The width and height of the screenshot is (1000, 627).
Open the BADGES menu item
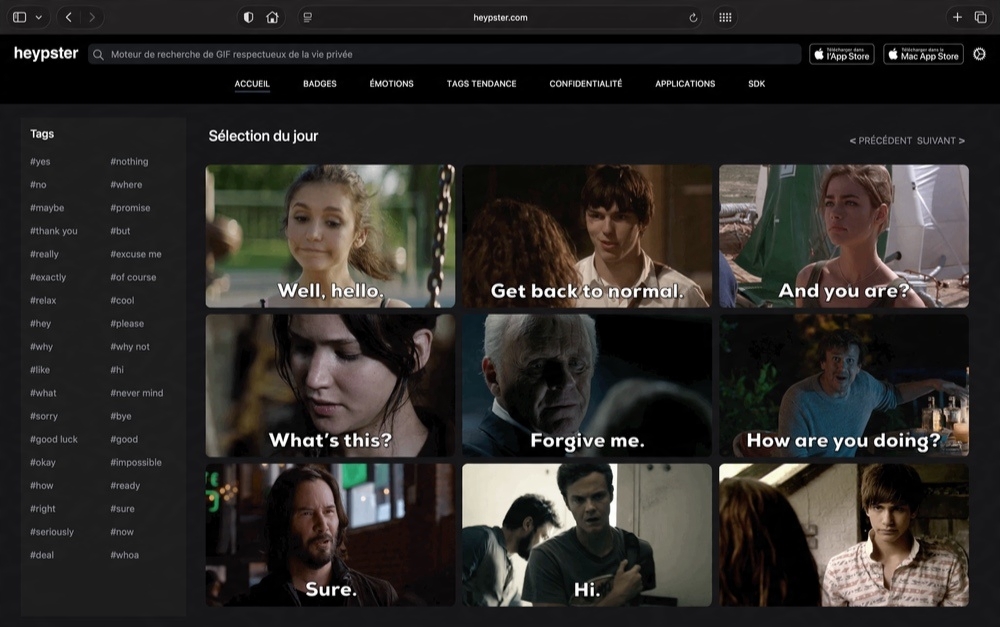[320, 84]
